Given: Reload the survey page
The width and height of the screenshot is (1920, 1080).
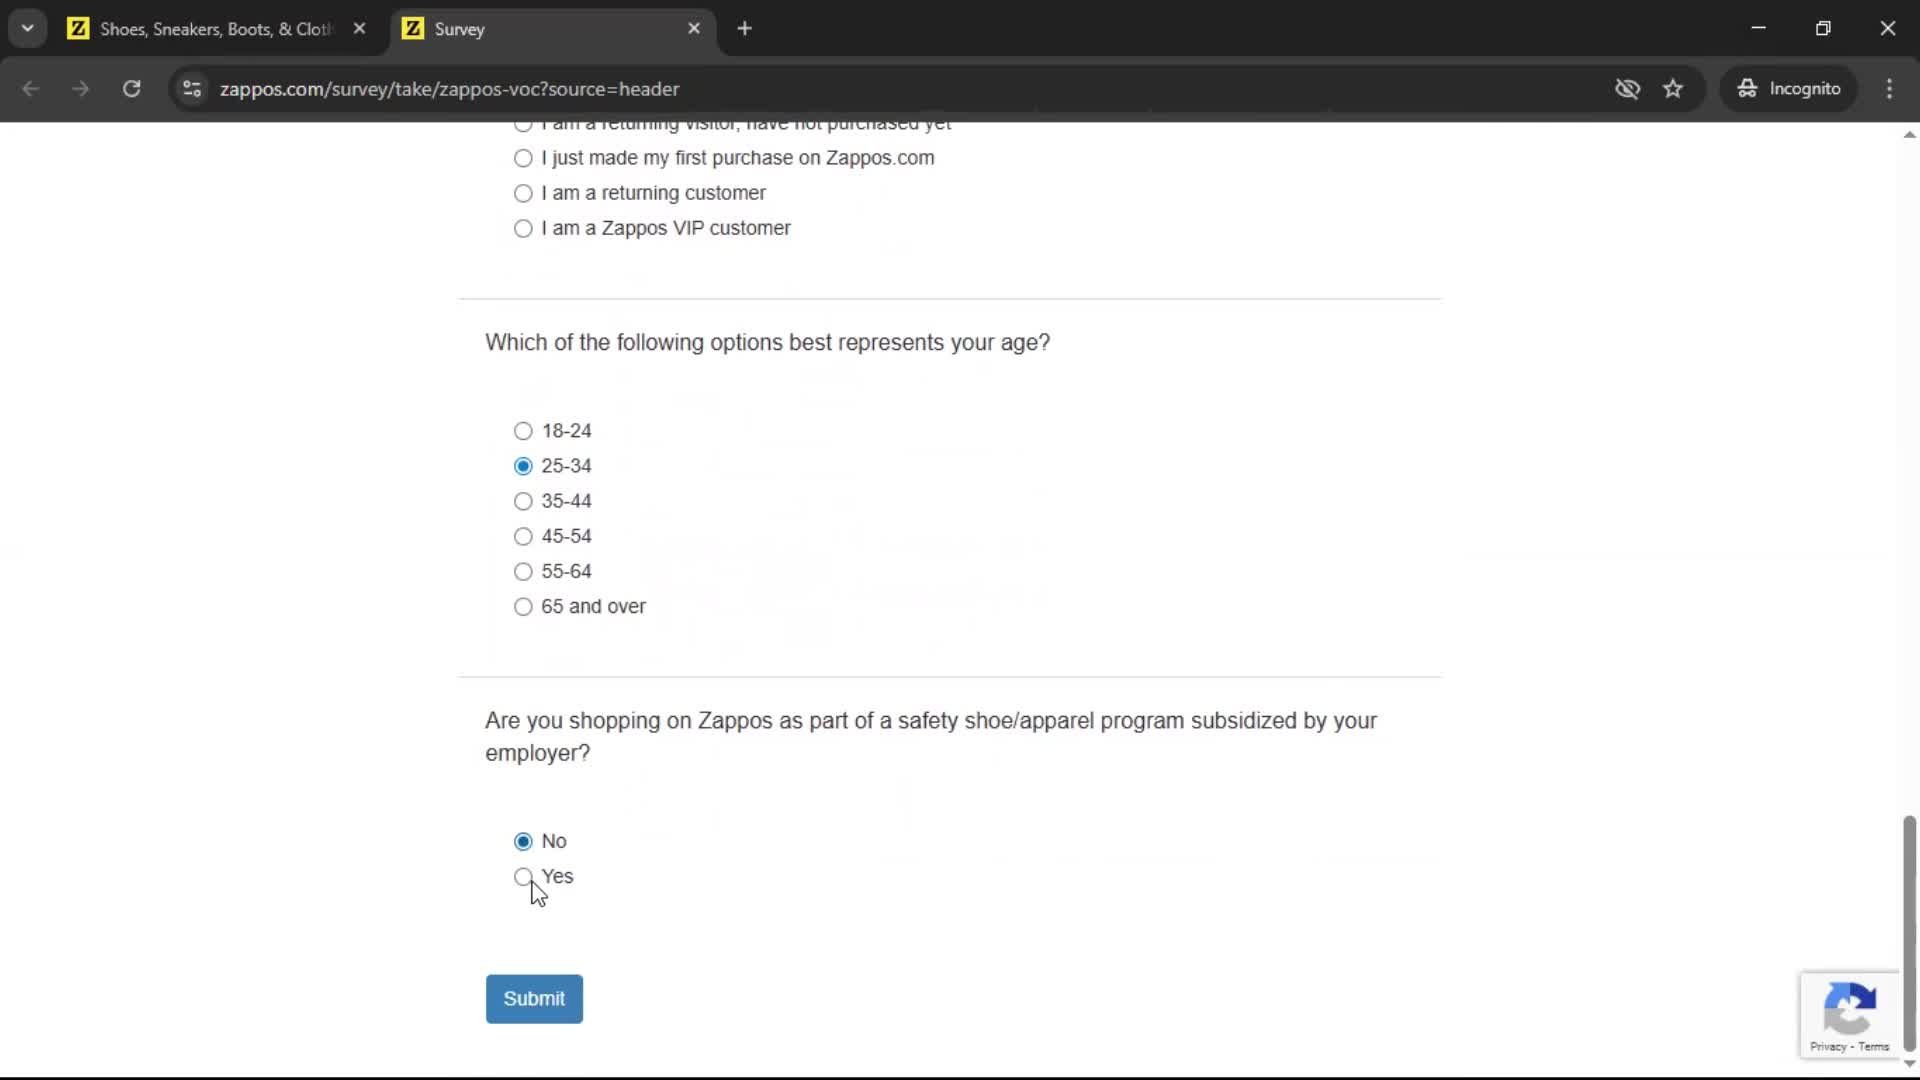Looking at the screenshot, I should point(131,89).
